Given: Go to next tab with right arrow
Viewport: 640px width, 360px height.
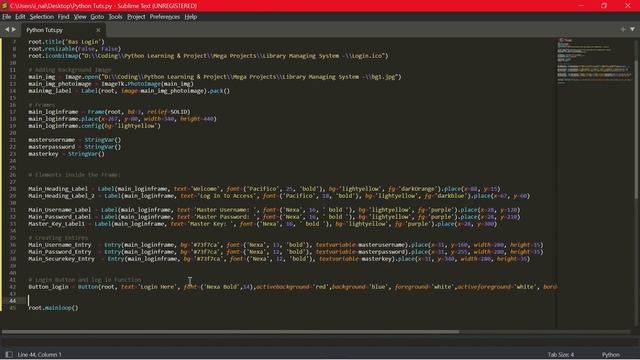Looking at the screenshot, I should pyautogui.click(x=14, y=29).
